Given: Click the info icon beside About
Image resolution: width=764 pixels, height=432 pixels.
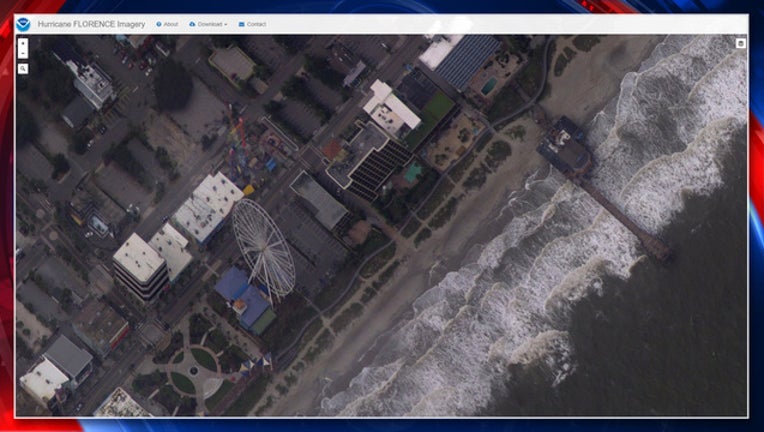Looking at the screenshot, I should (159, 24).
